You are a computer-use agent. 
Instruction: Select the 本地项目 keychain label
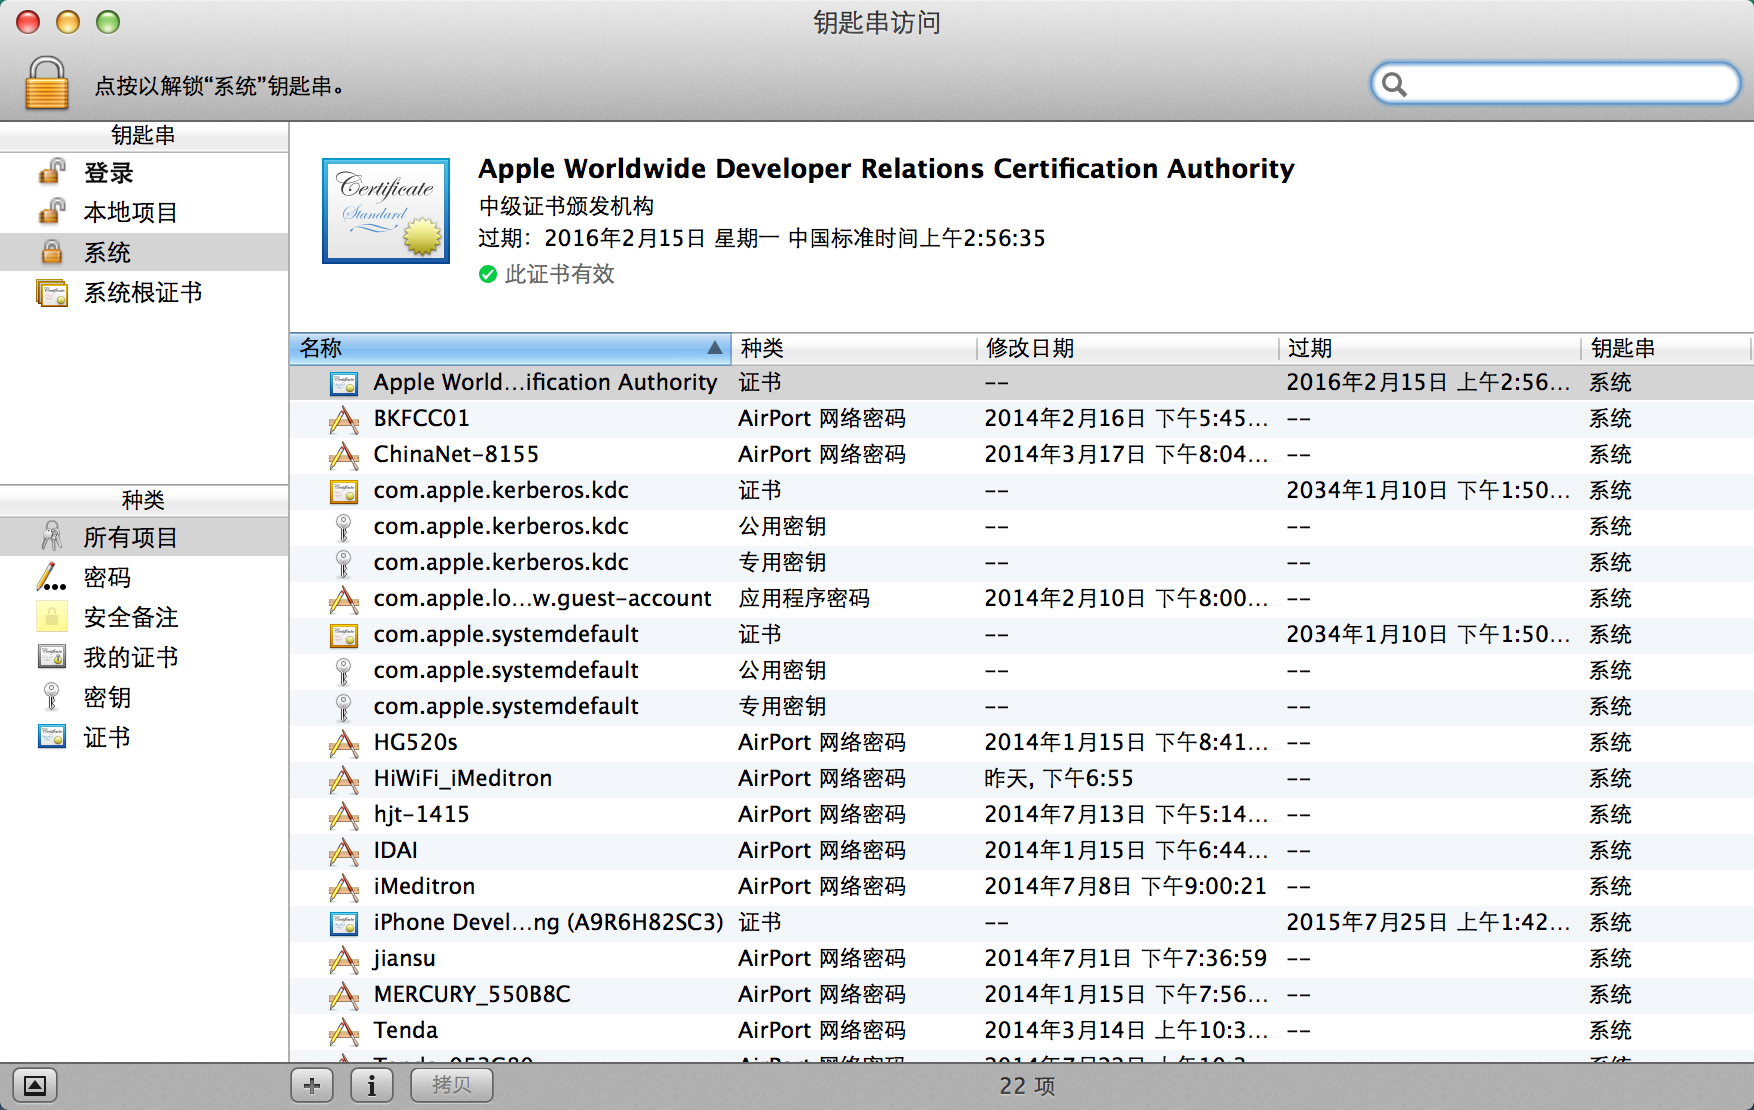pos(131,213)
